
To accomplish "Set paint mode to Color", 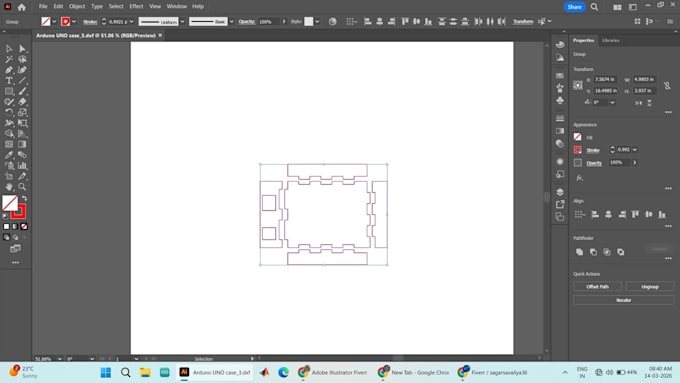I will (6, 226).
